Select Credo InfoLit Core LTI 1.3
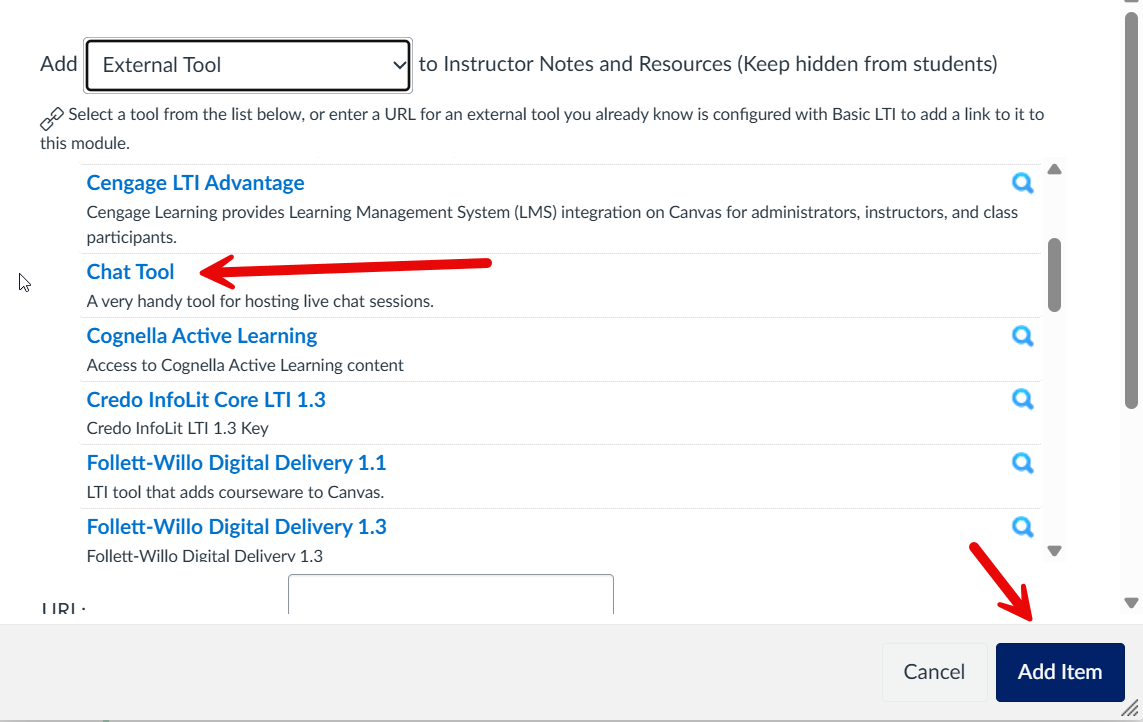 tap(206, 400)
